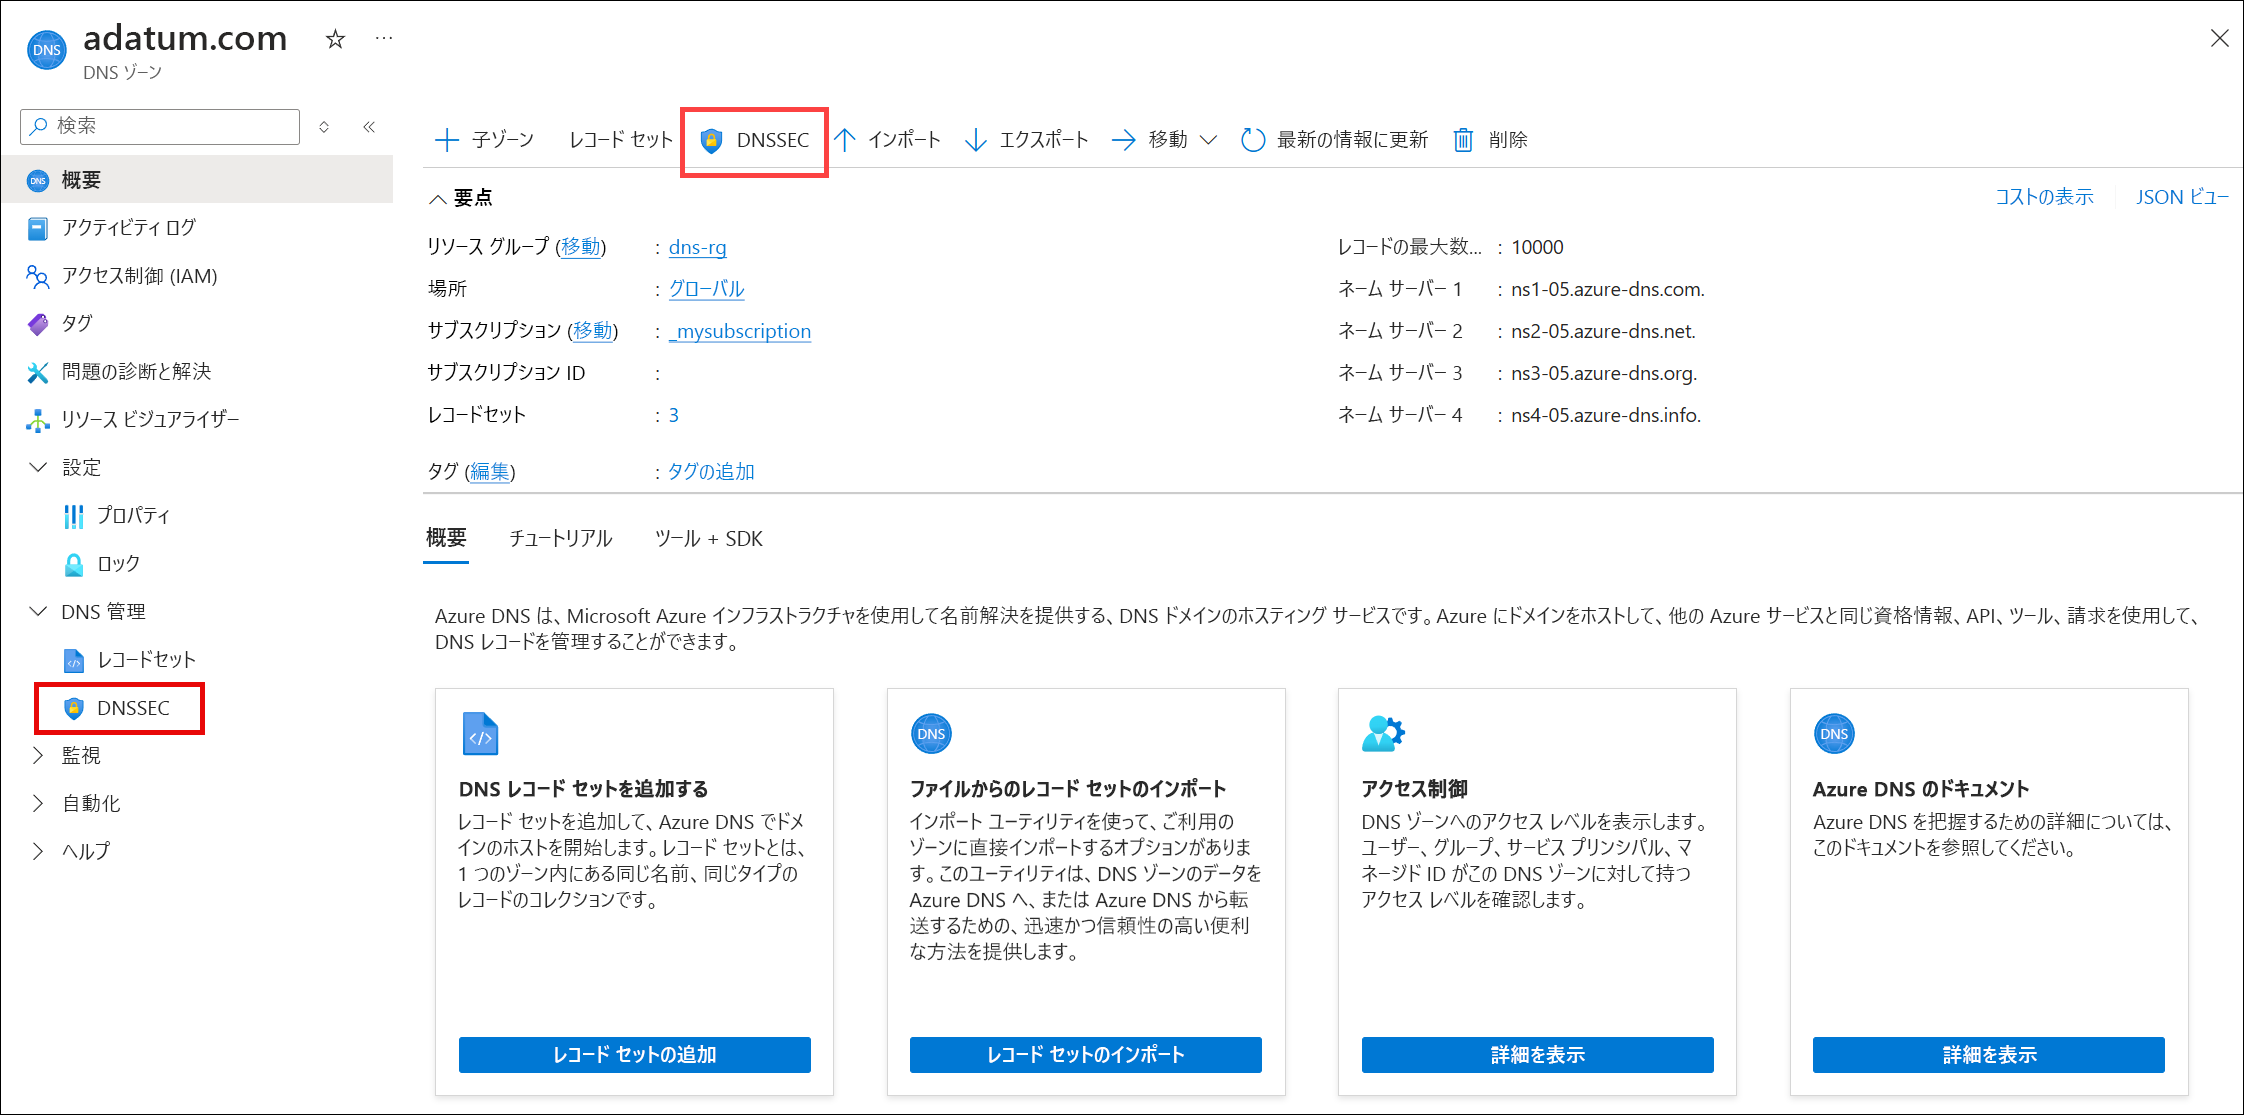
Task: Click the Export down-arrow button
Action: pyautogui.click(x=1027, y=140)
